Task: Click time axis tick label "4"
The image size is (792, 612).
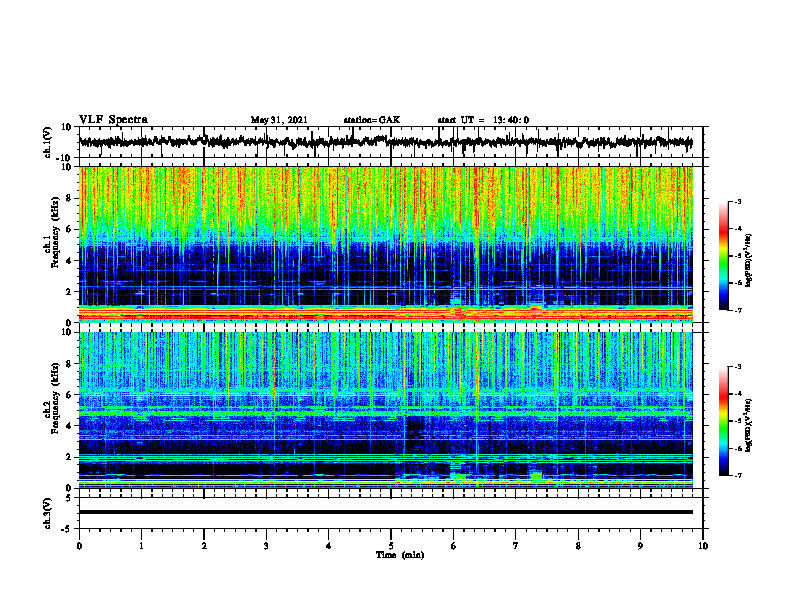Action: pos(329,546)
